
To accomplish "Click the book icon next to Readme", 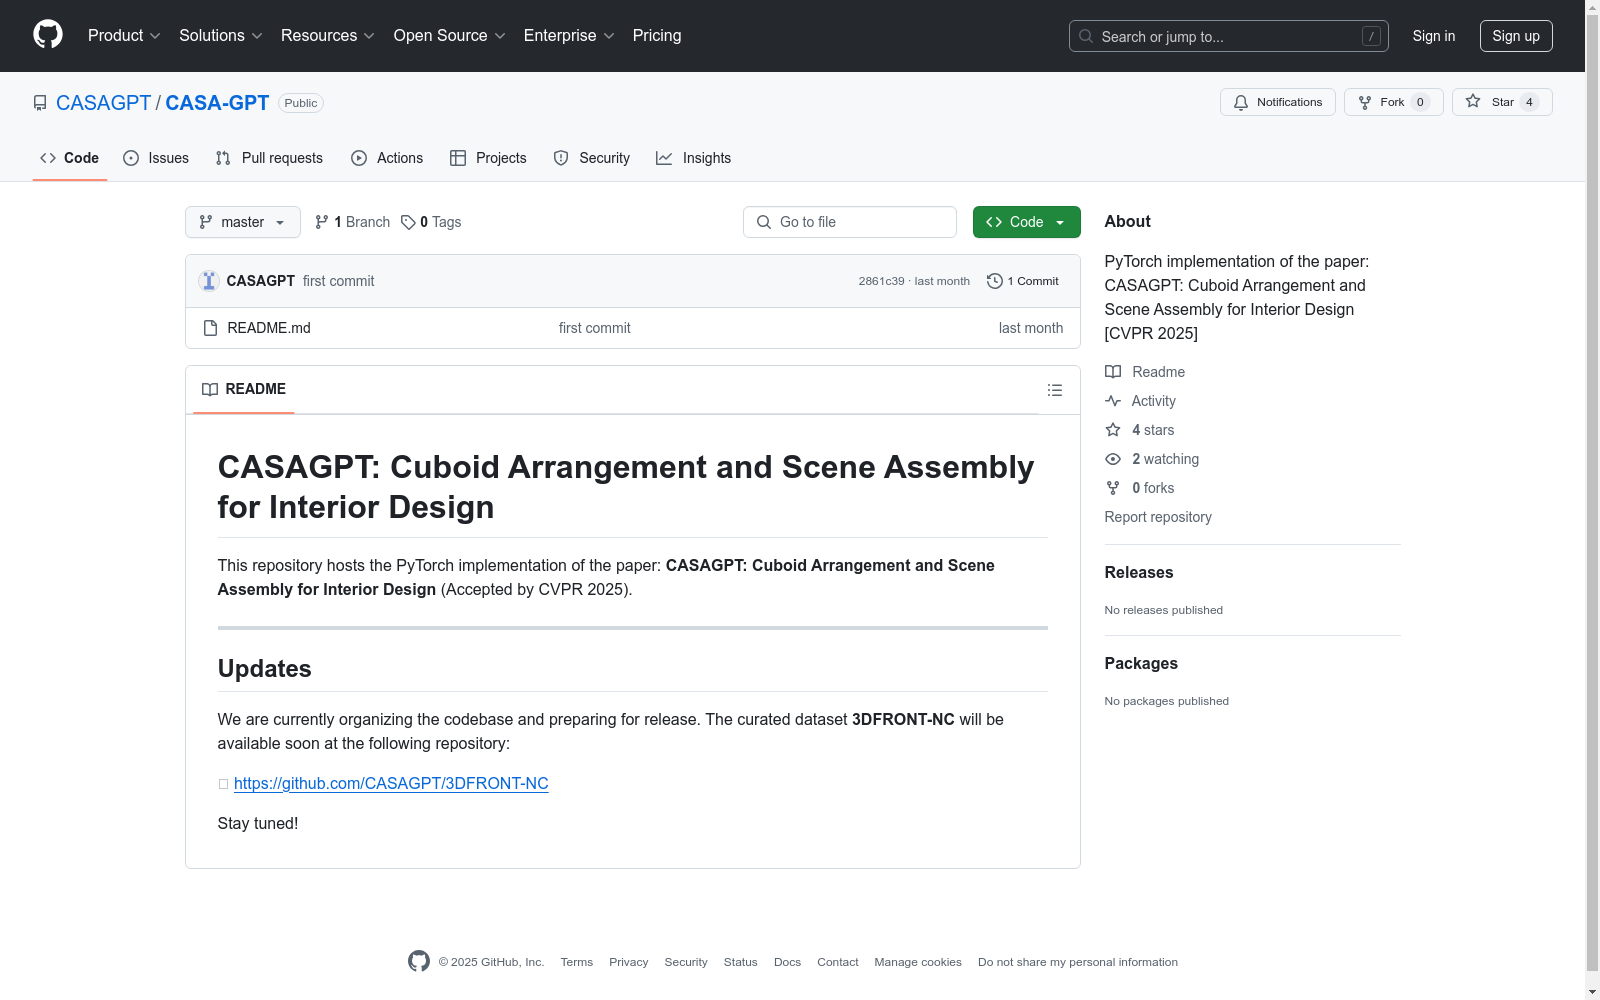I will [x=1113, y=372].
